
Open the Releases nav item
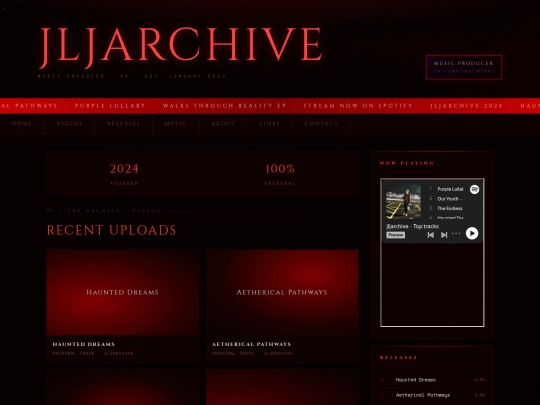click(x=124, y=123)
